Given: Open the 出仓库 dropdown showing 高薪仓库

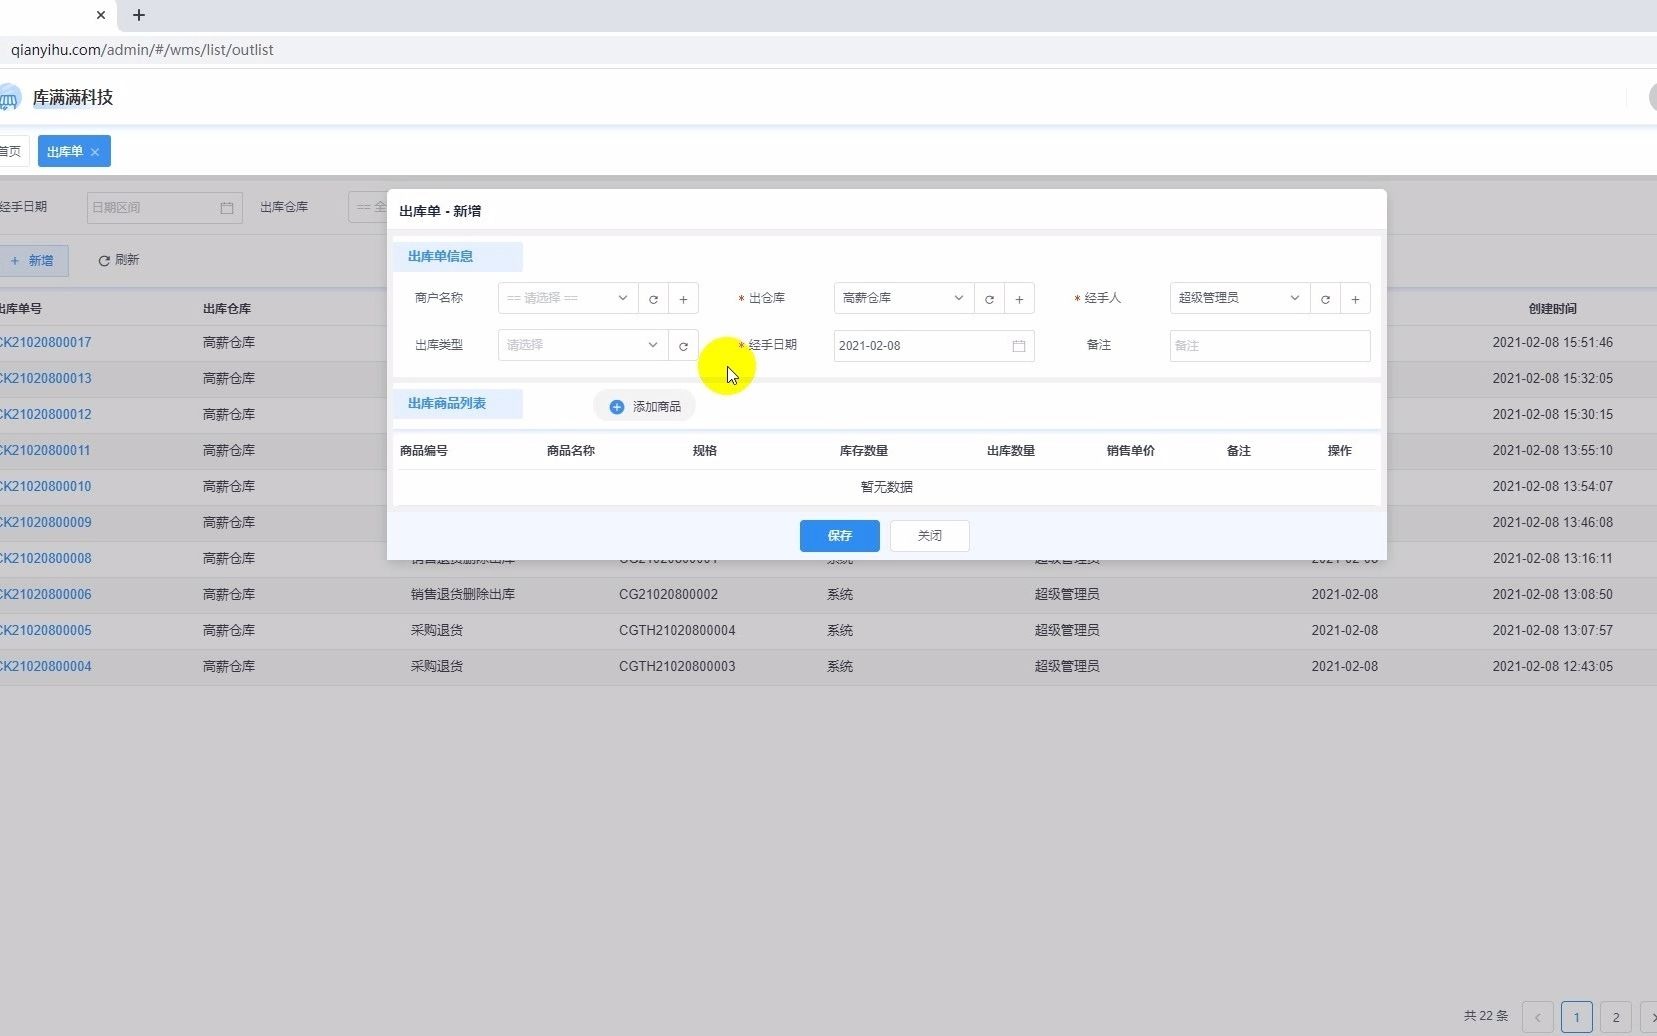Looking at the screenshot, I should [904, 298].
